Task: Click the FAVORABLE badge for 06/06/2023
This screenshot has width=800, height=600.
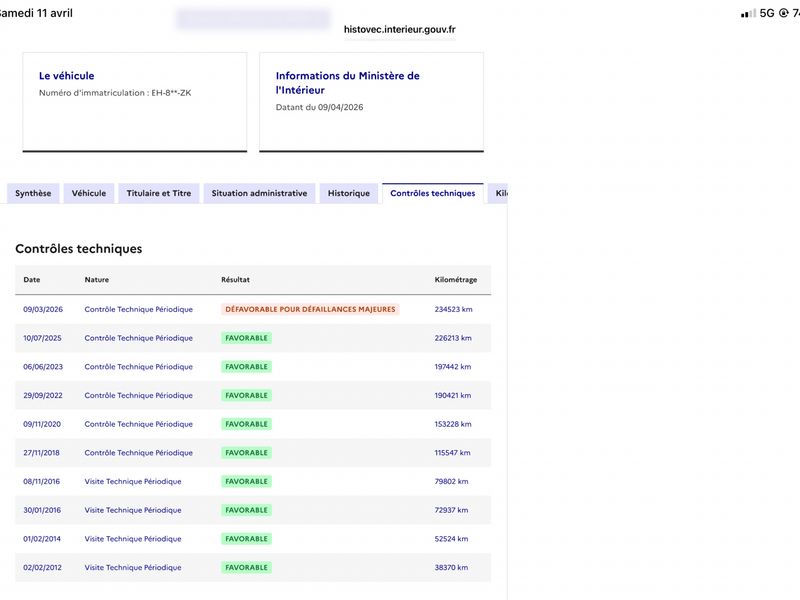Action: tap(246, 366)
